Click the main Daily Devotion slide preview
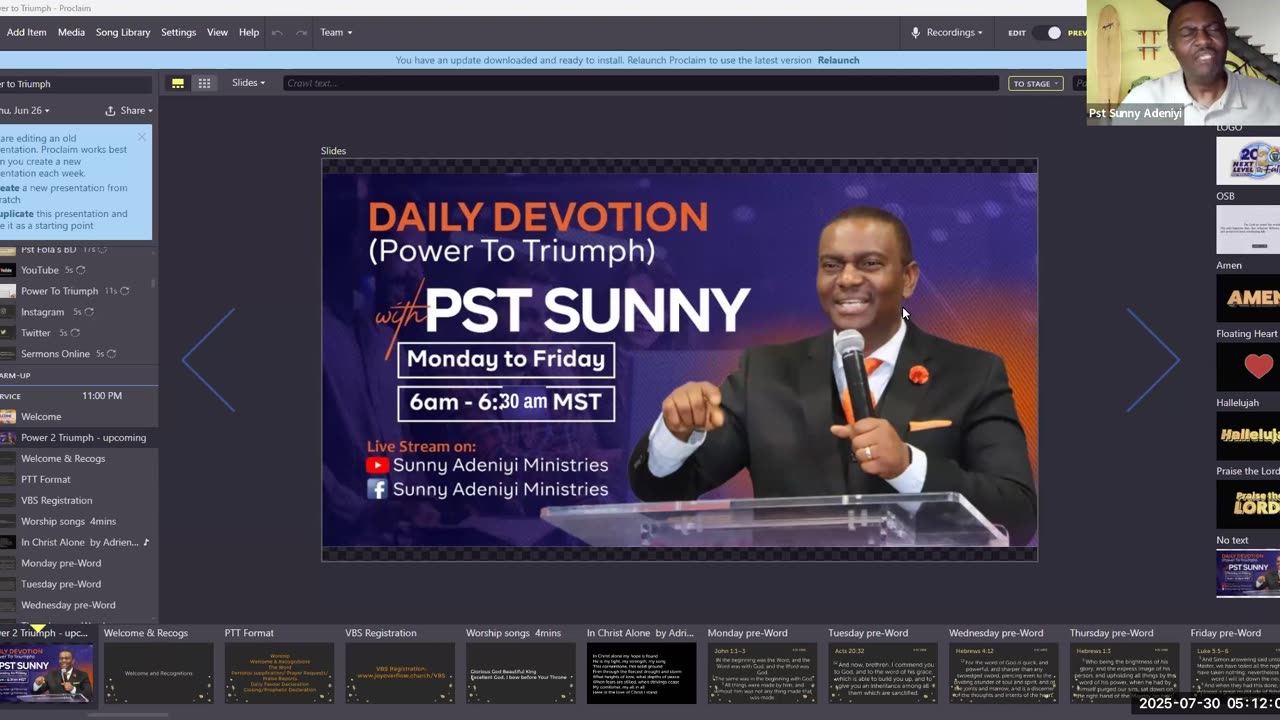The width and height of the screenshot is (1280, 720). click(679, 360)
